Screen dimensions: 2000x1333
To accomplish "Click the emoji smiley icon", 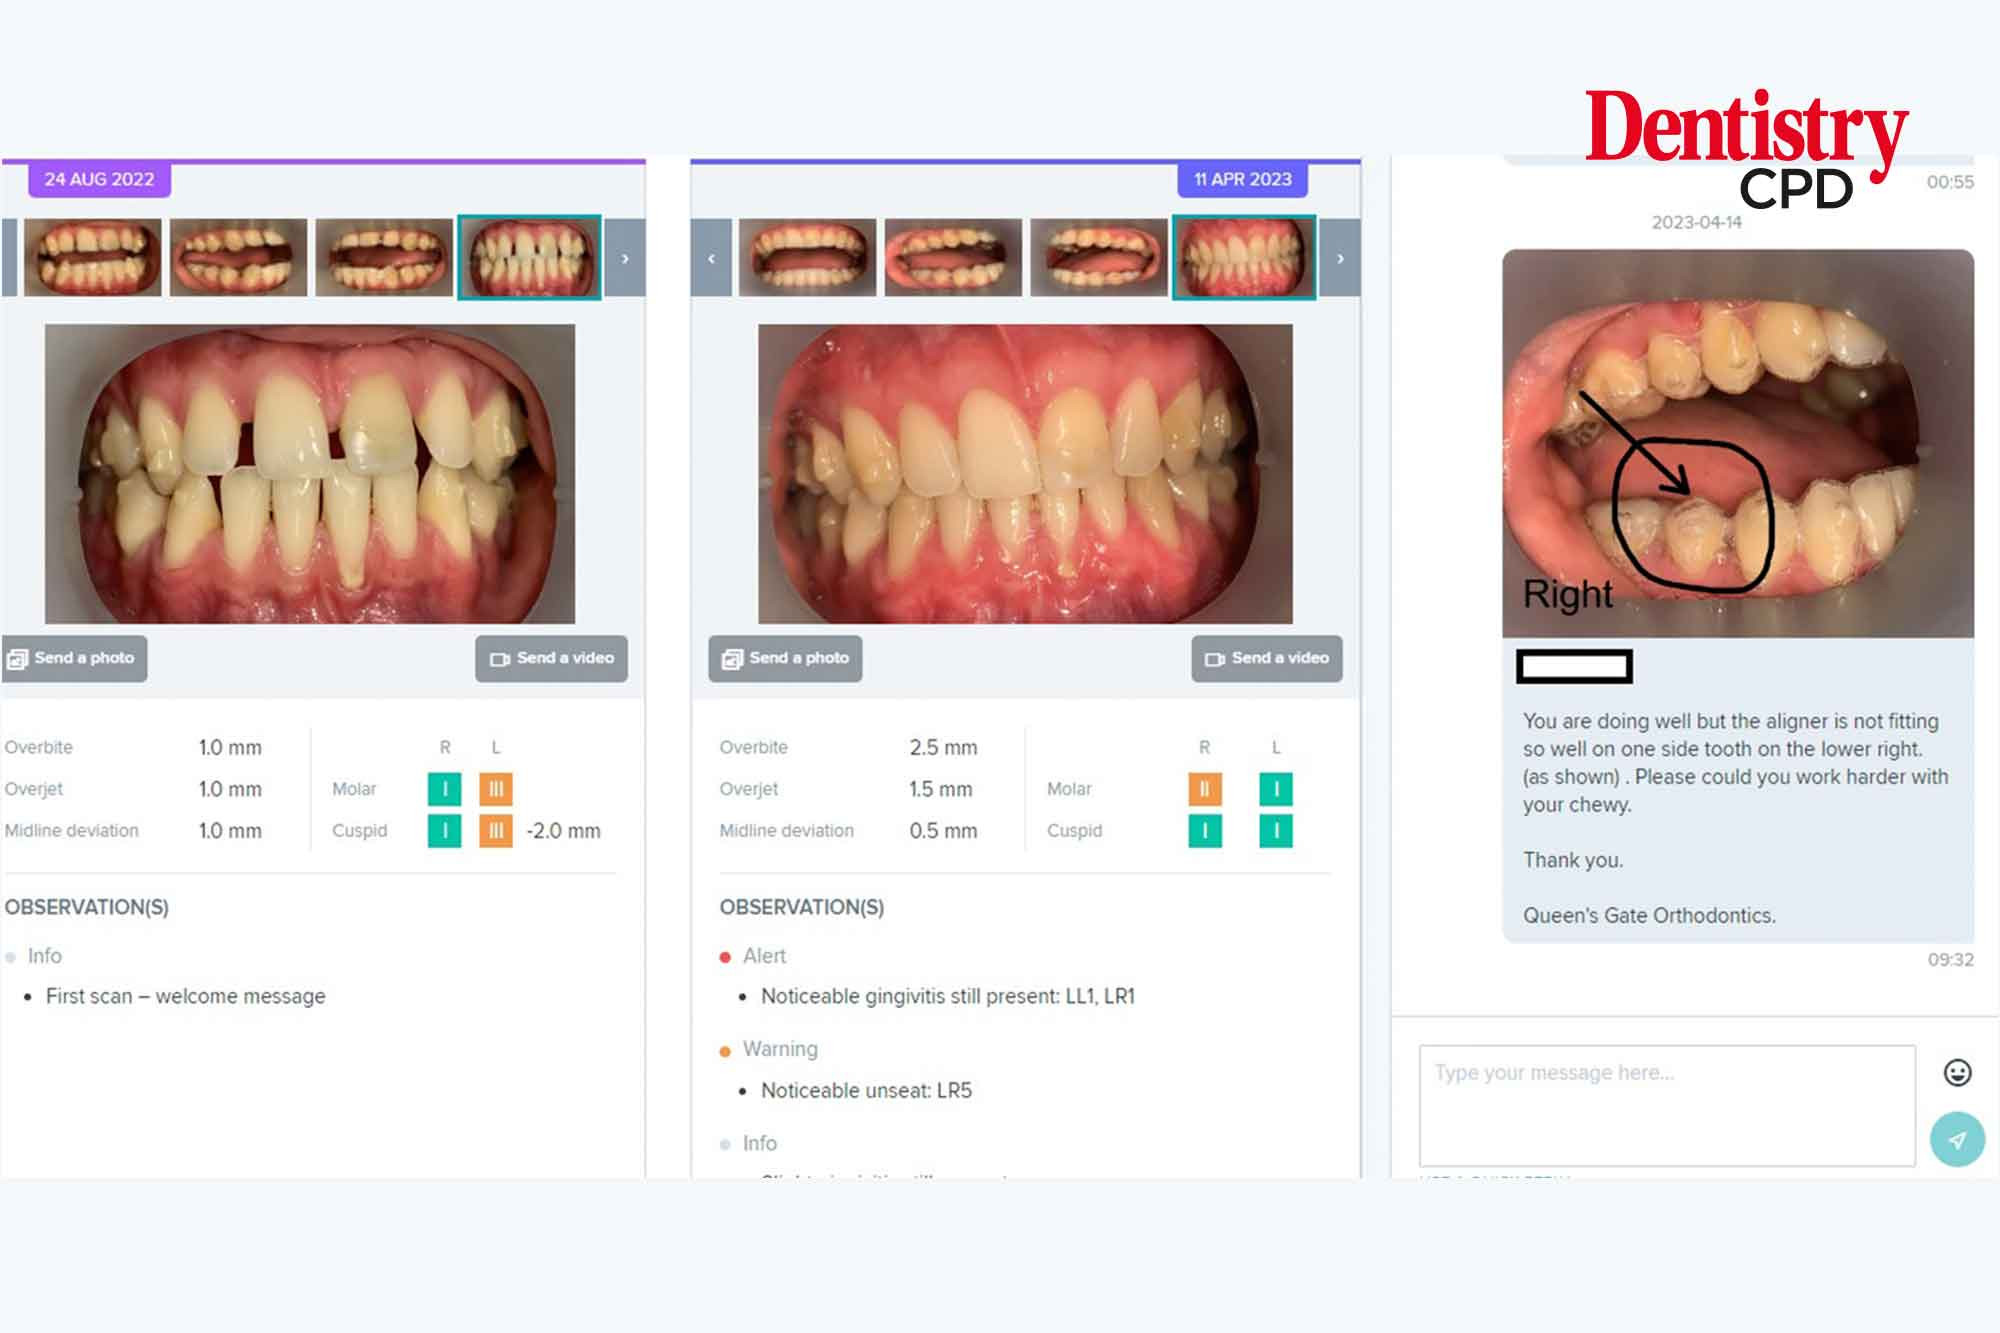I will [x=1957, y=1073].
